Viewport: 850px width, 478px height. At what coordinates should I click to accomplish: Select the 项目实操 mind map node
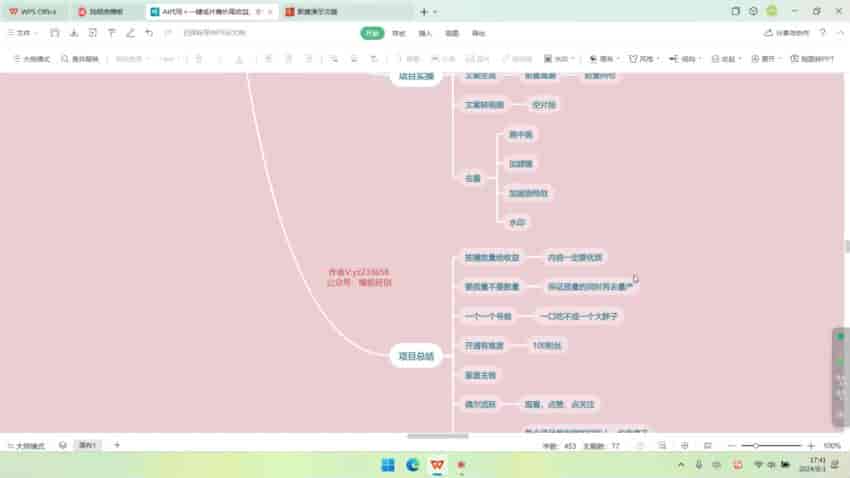click(416, 77)
